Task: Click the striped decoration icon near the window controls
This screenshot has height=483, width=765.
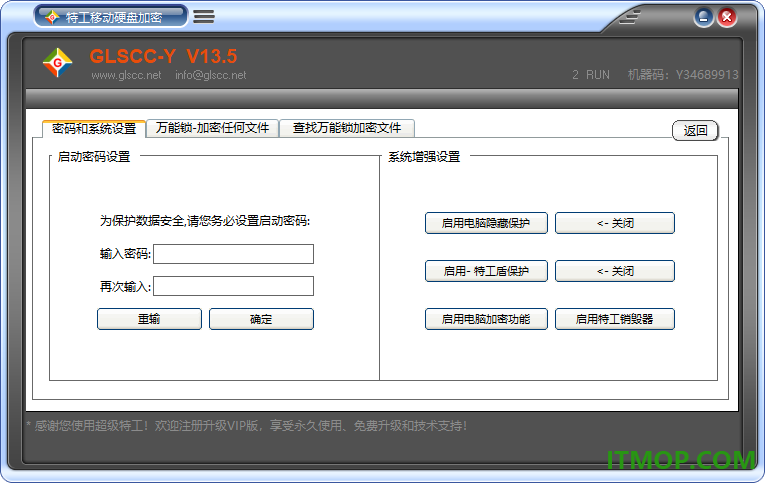Action: point(630,17)
